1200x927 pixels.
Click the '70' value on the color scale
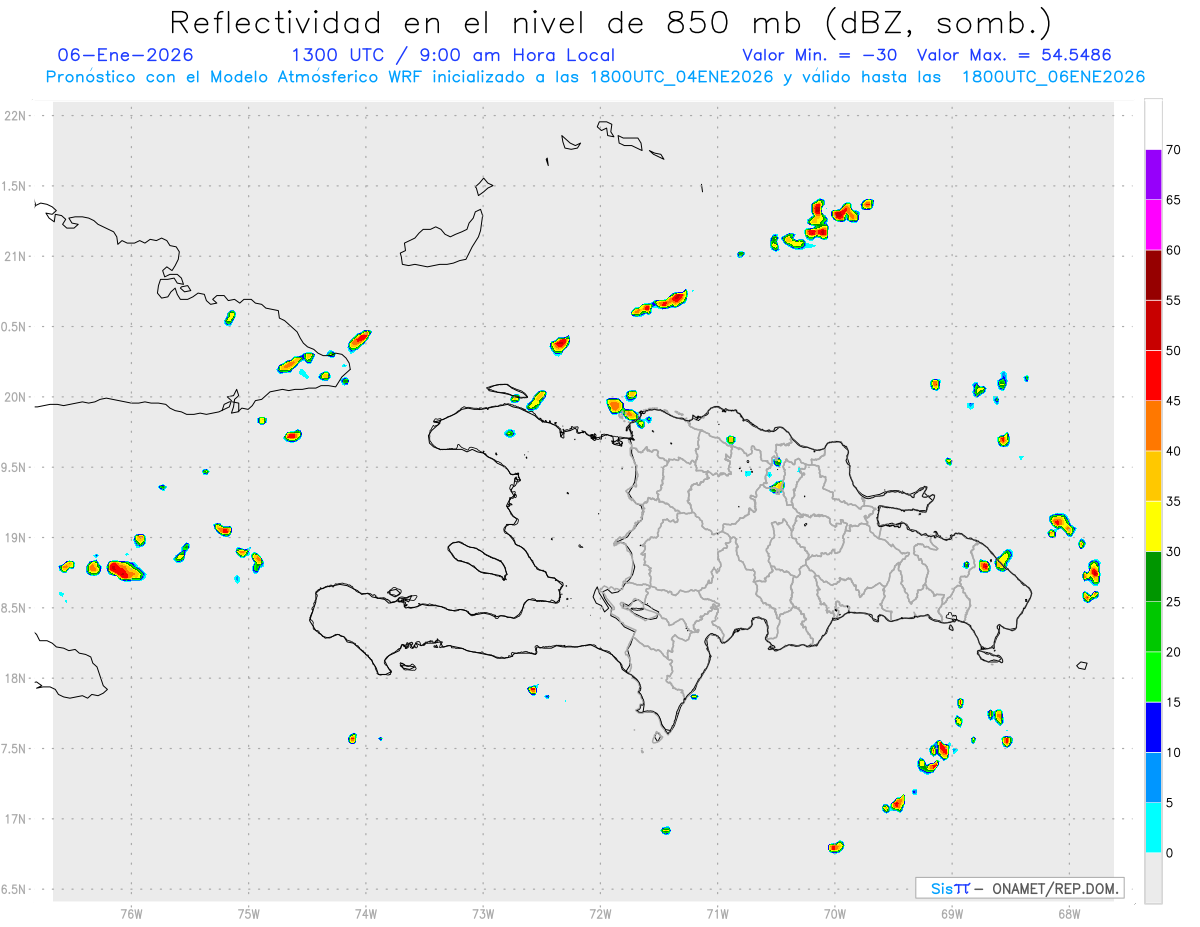1173,149
